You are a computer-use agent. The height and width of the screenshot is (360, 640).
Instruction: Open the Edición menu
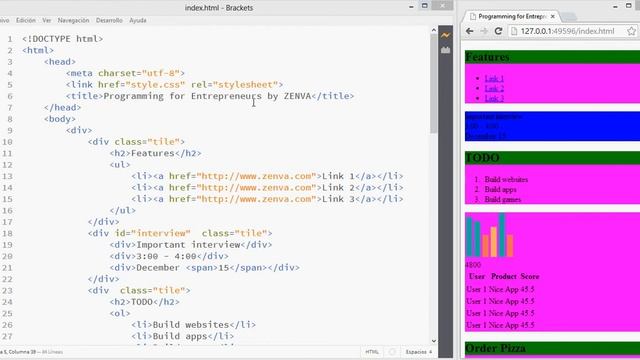(26, 20)
